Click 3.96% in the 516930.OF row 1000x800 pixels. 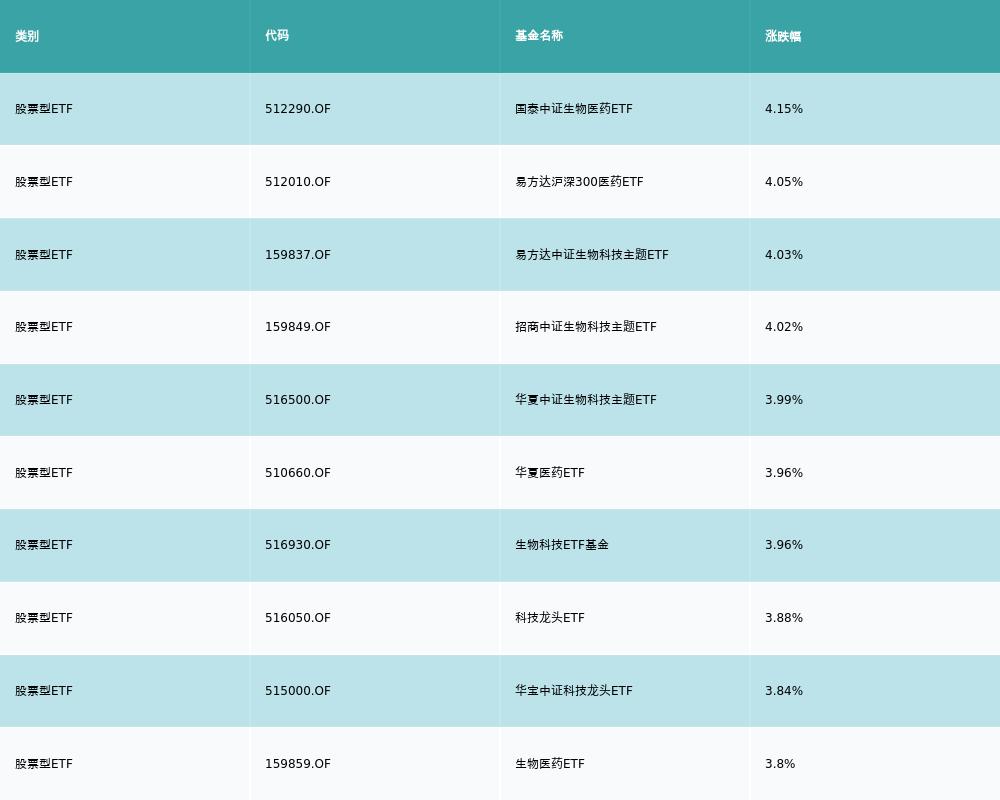784,545
